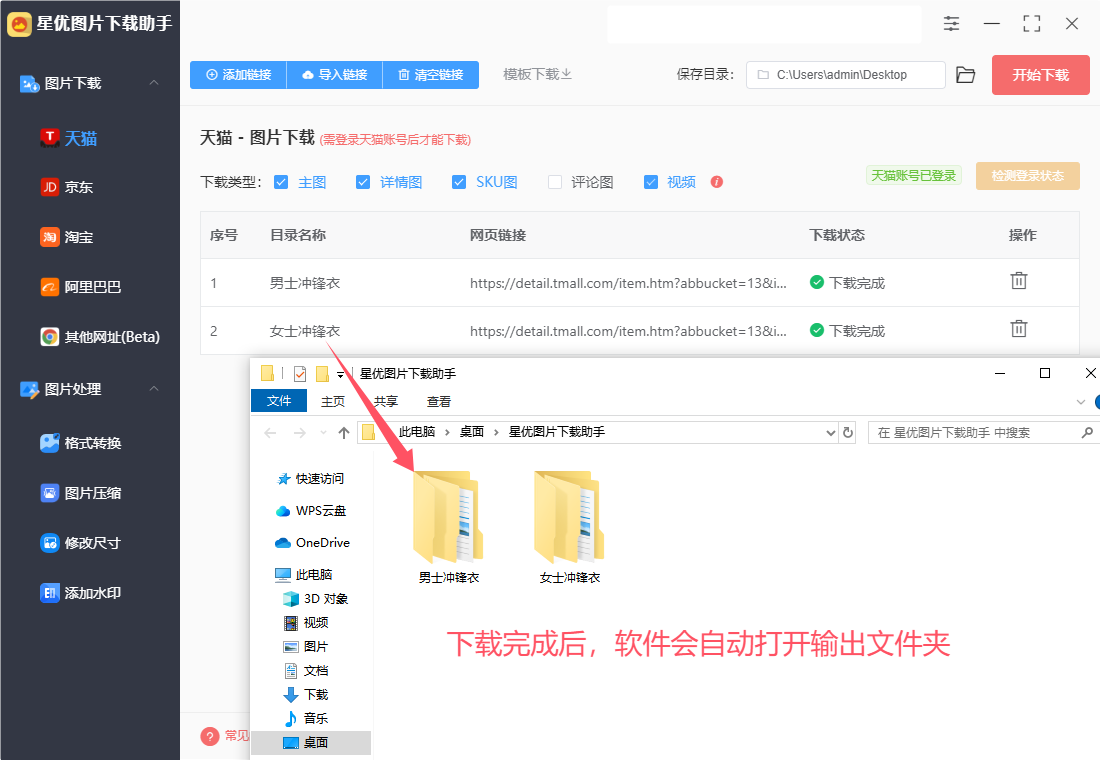Open the 文件 tab in Explorer
This screenshot has width=1100, height=760.
(279, 401)
